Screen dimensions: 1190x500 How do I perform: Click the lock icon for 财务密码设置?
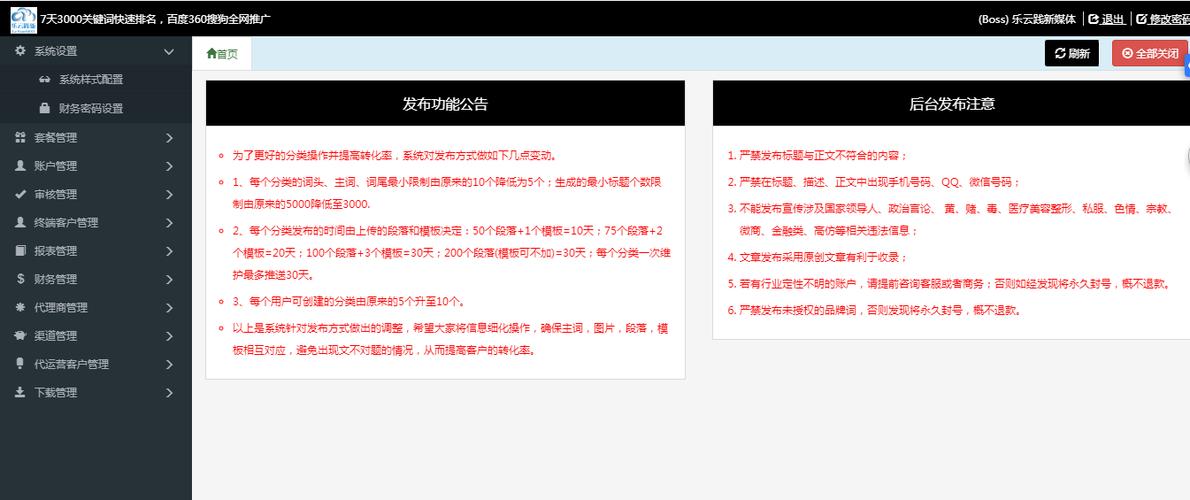coord(44,108)
